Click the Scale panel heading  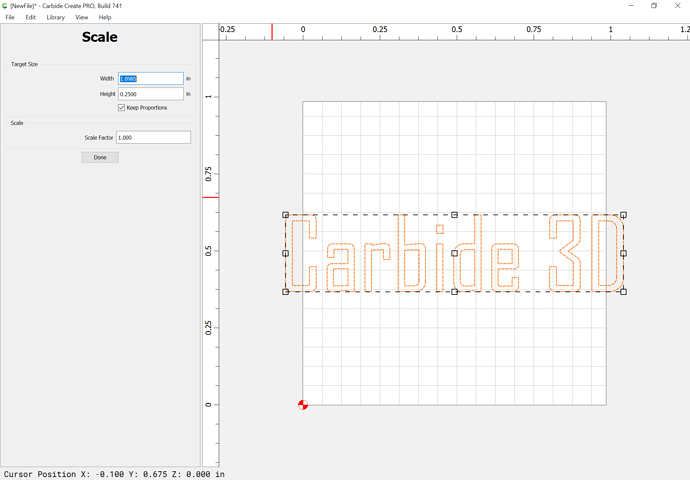(x=99, y=37)
